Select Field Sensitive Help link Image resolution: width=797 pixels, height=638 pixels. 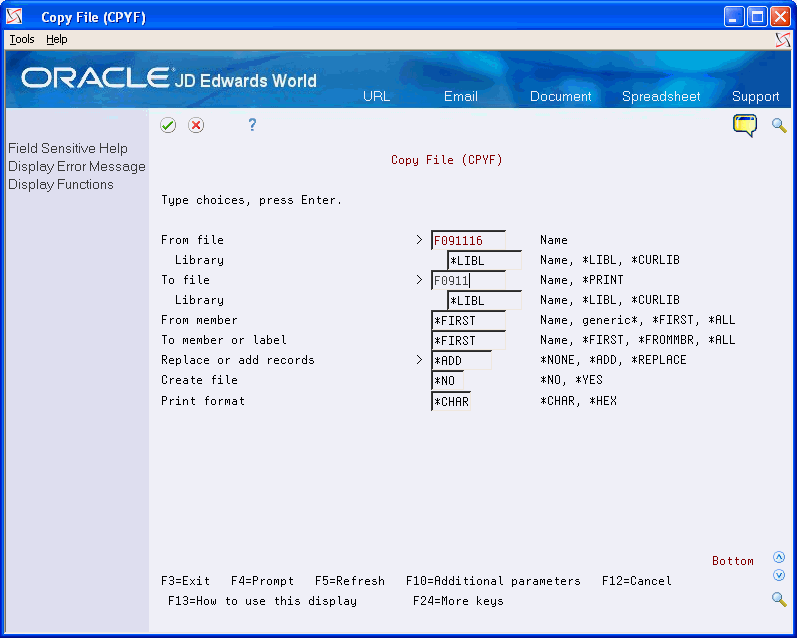point(68,148)
